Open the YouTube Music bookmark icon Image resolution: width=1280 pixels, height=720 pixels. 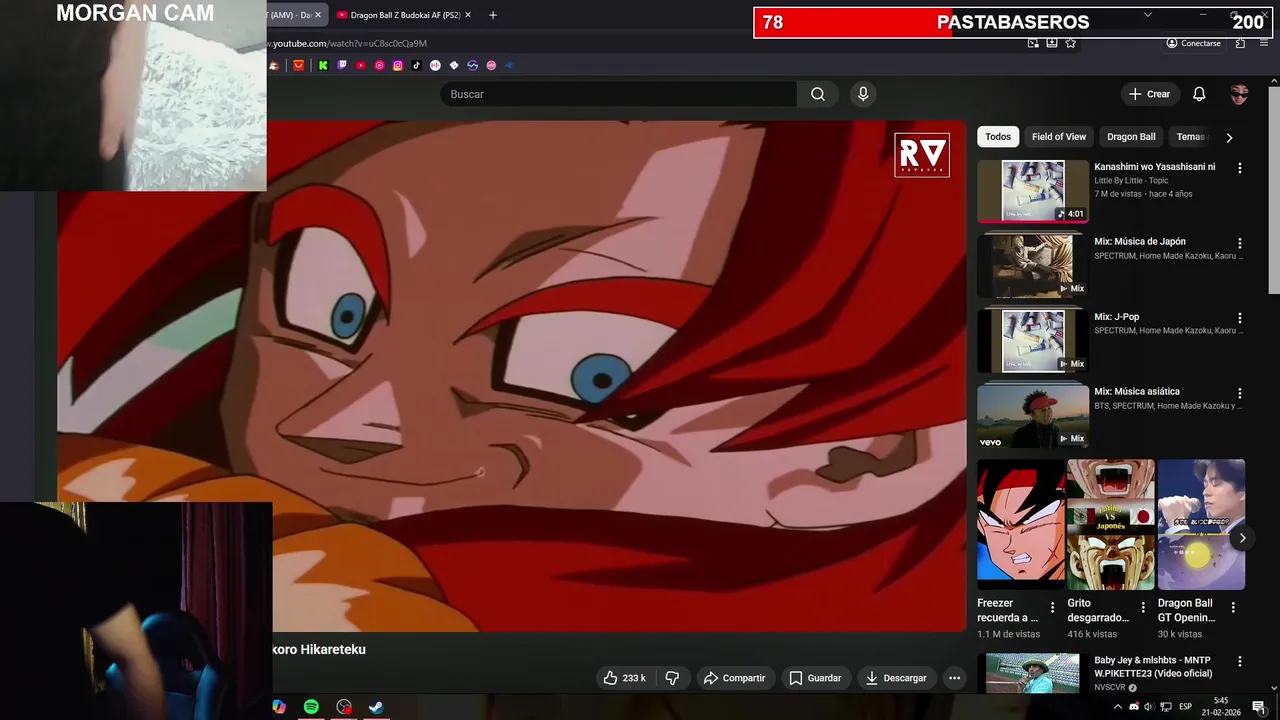[379, 65]
